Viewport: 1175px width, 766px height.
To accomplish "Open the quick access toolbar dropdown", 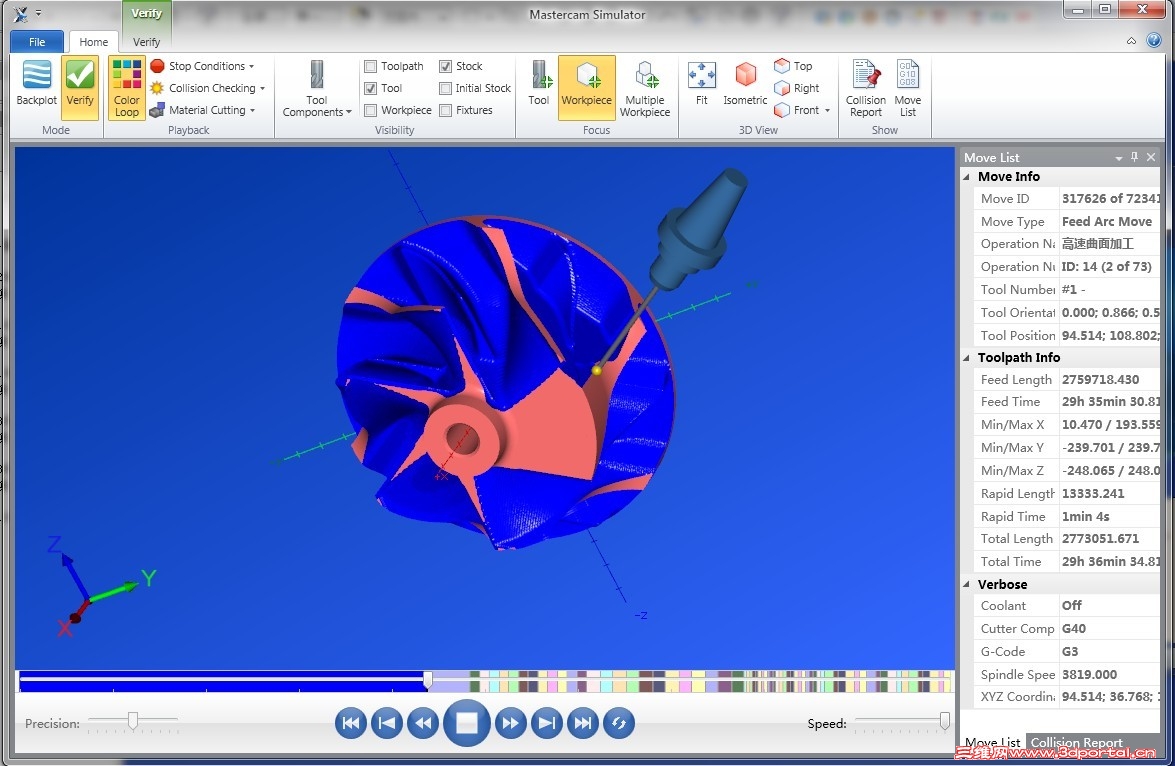I will tap(38, 13).
